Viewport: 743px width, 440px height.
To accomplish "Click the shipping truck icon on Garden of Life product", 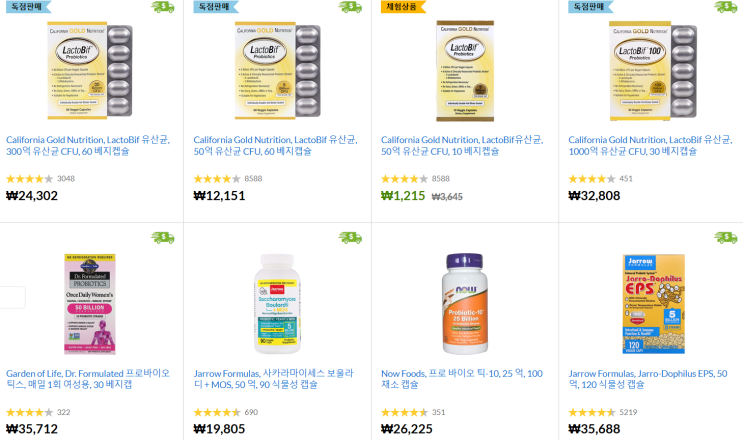I will click(163, 237).
